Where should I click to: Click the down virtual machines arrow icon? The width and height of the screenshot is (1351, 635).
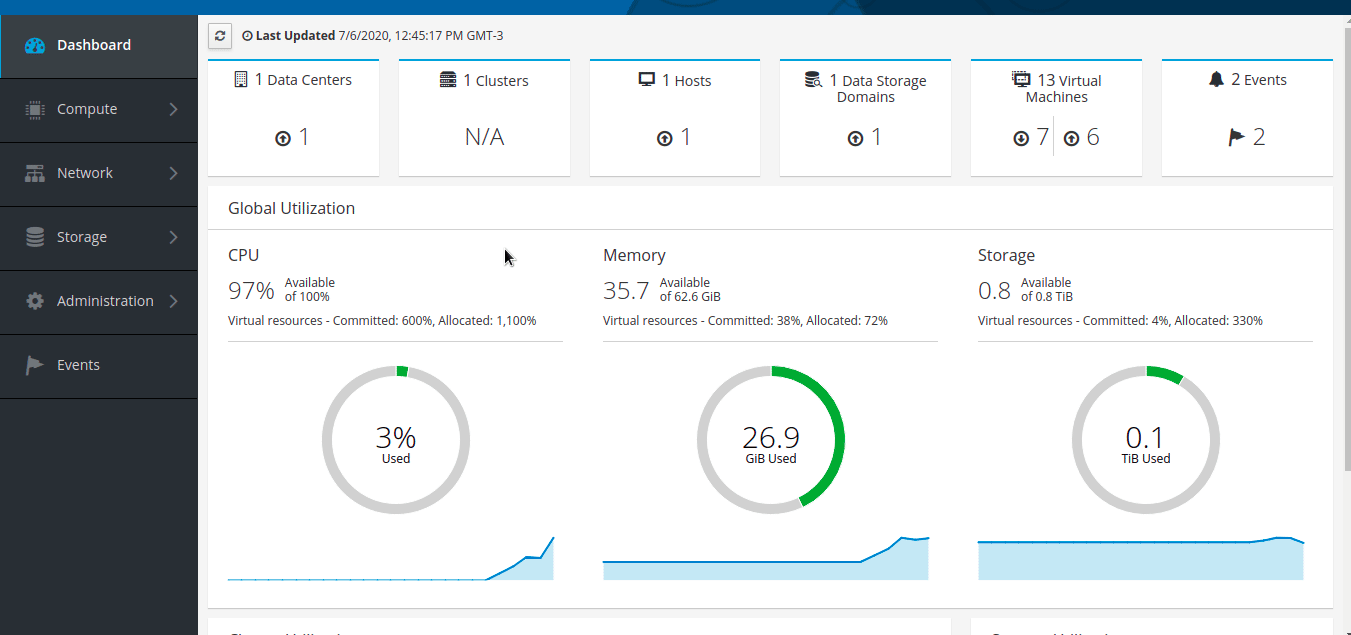point(1021,139)
